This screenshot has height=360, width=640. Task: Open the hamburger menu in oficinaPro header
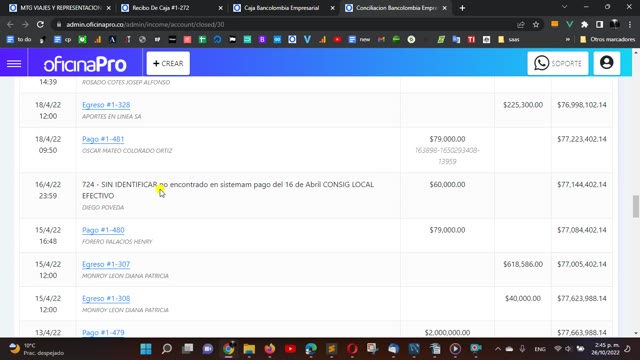click(x=14, y=63)
